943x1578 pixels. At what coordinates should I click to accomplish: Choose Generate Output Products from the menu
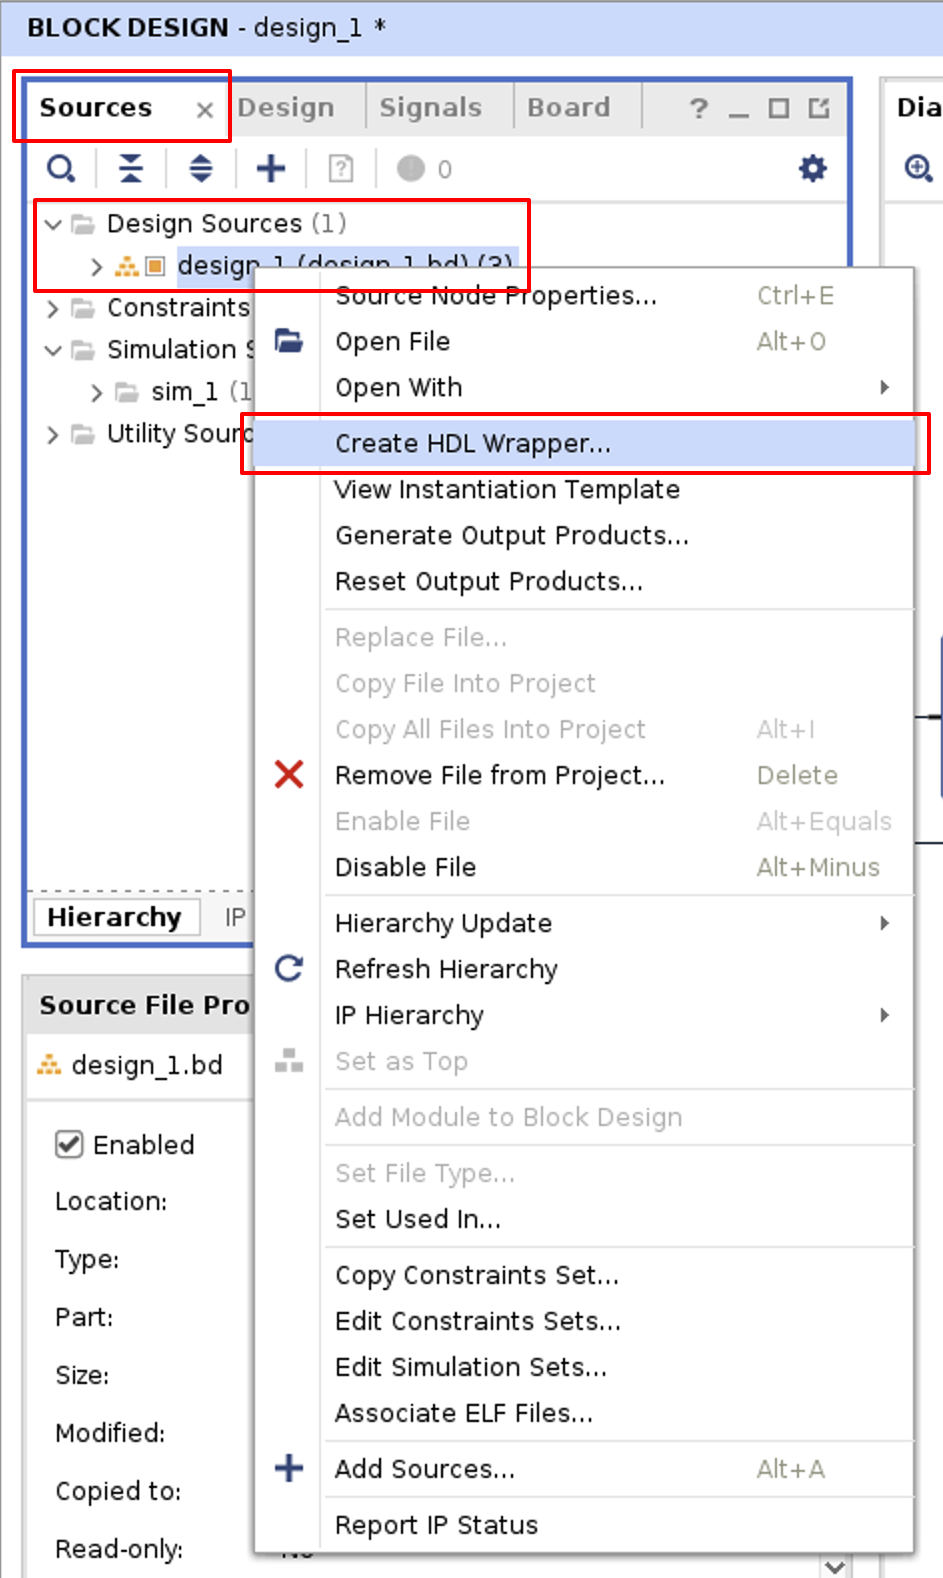tap(511, 536)
